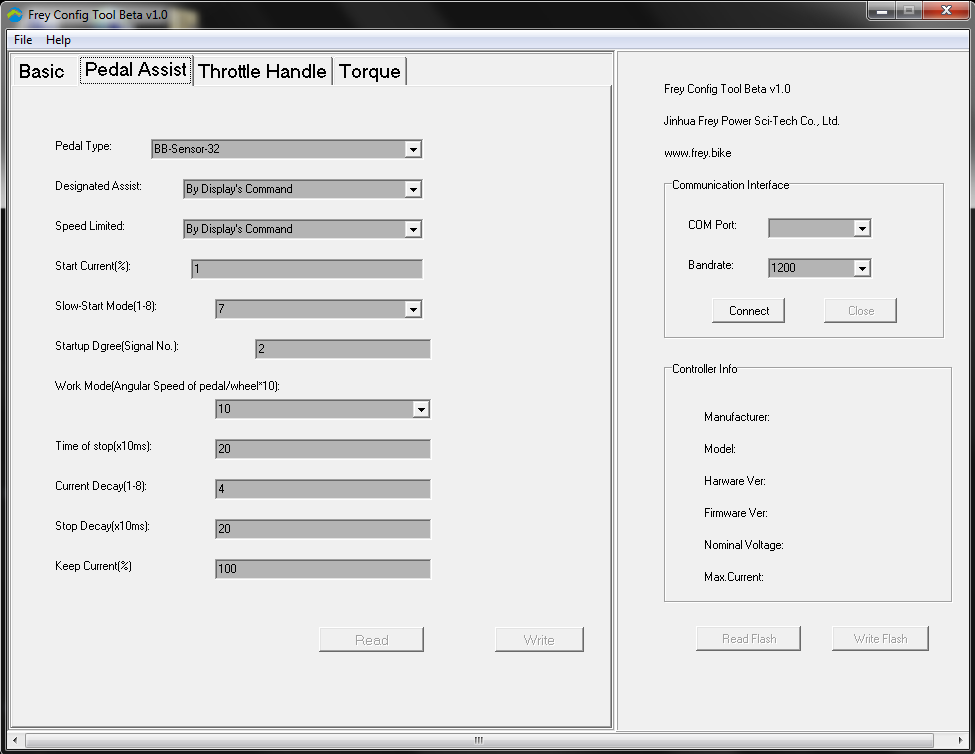This screenshot has height=754, width=975.
Task: Click the Write button
Action: pyautogui.click(x=539, y=639)
